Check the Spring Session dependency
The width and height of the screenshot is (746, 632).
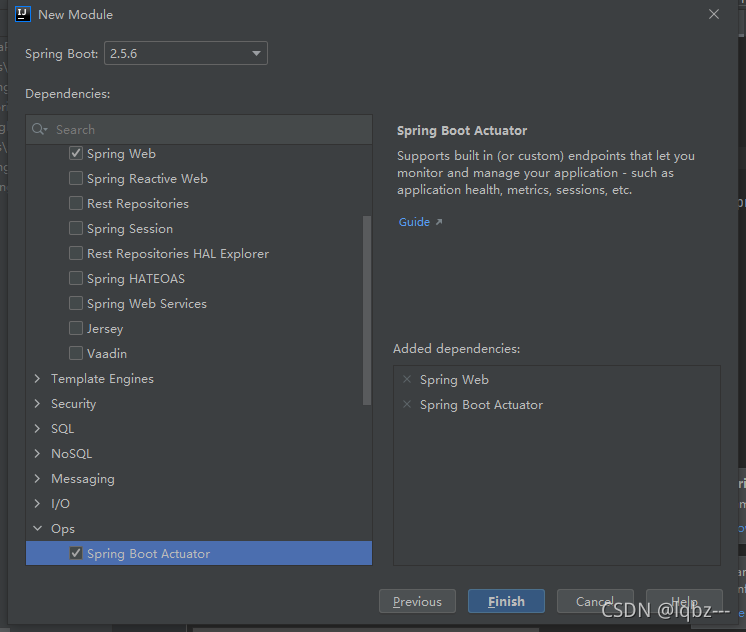click(76, 228)
